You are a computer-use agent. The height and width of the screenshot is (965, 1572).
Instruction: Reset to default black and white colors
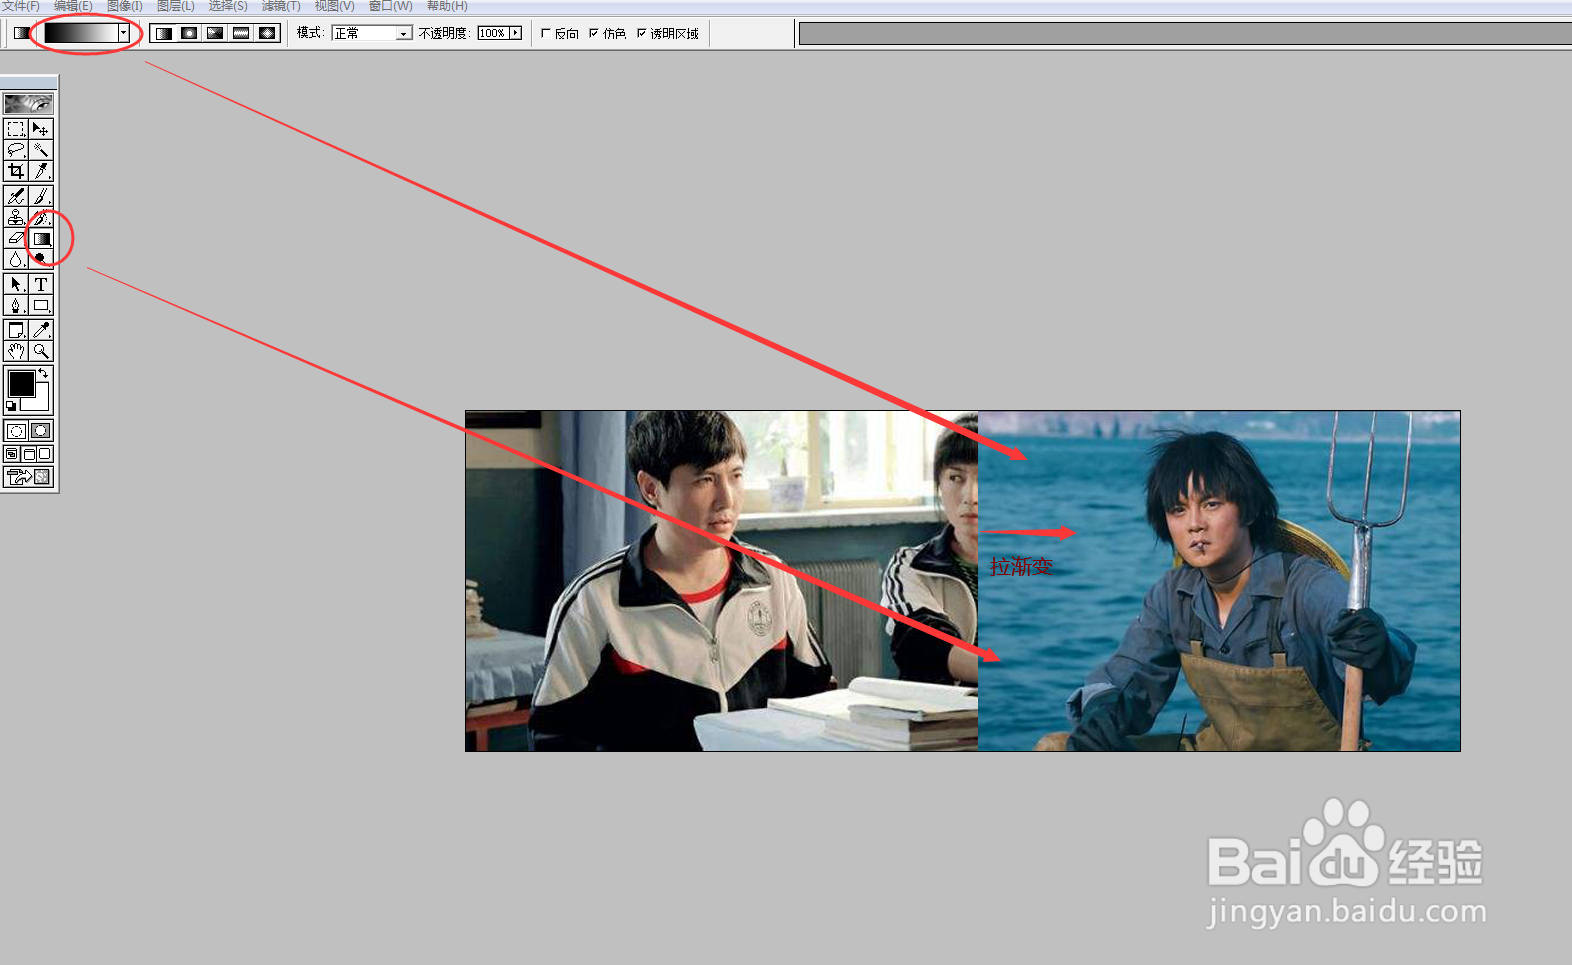point(11,405)
